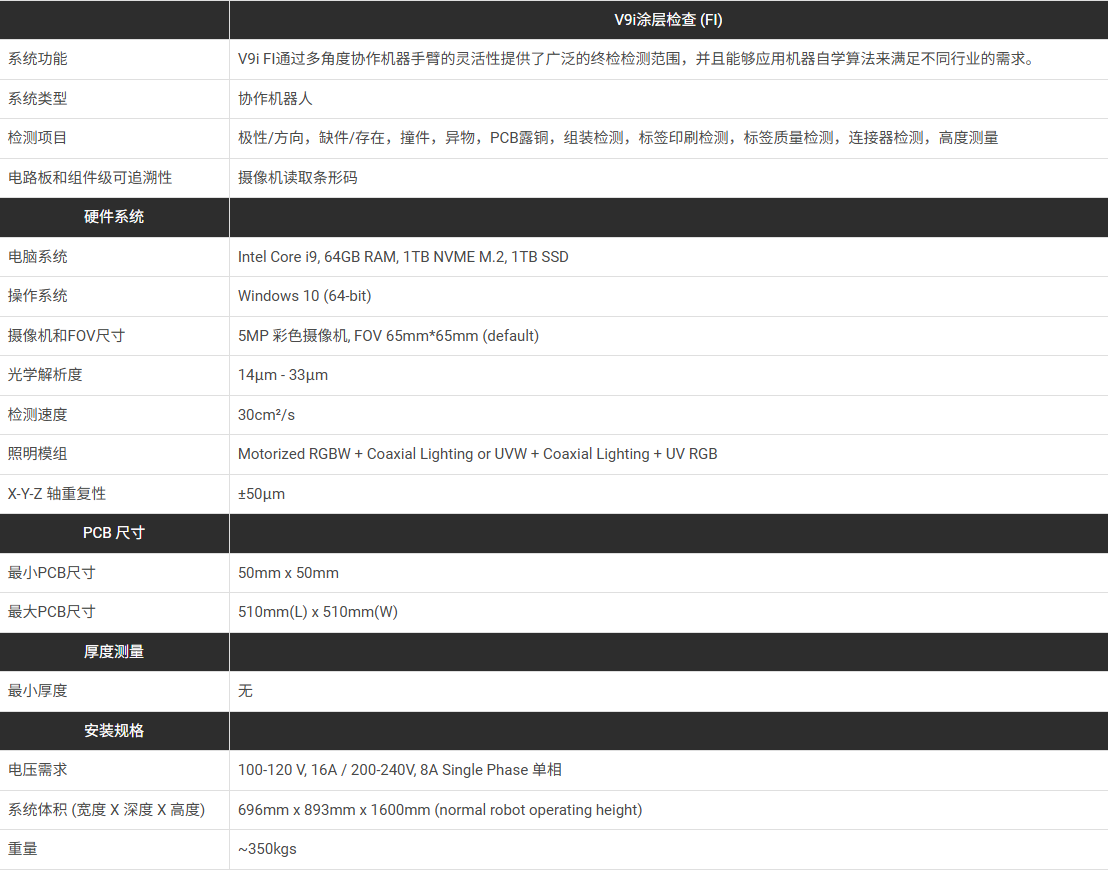This screenshot has height=870, width=1108.
Task: Click the 厚度测量 section header
Action: point(114,652)
